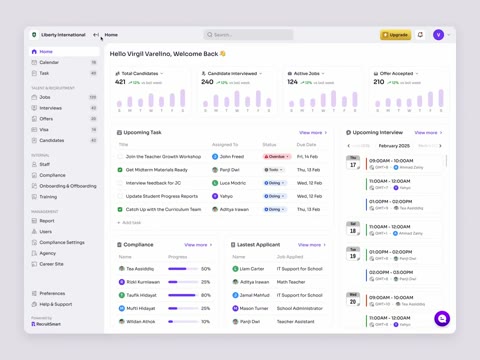Click Tea Assiddiq's 50% progress bar
The width and height of the screenshot is (480, 360).
(182, 269)
